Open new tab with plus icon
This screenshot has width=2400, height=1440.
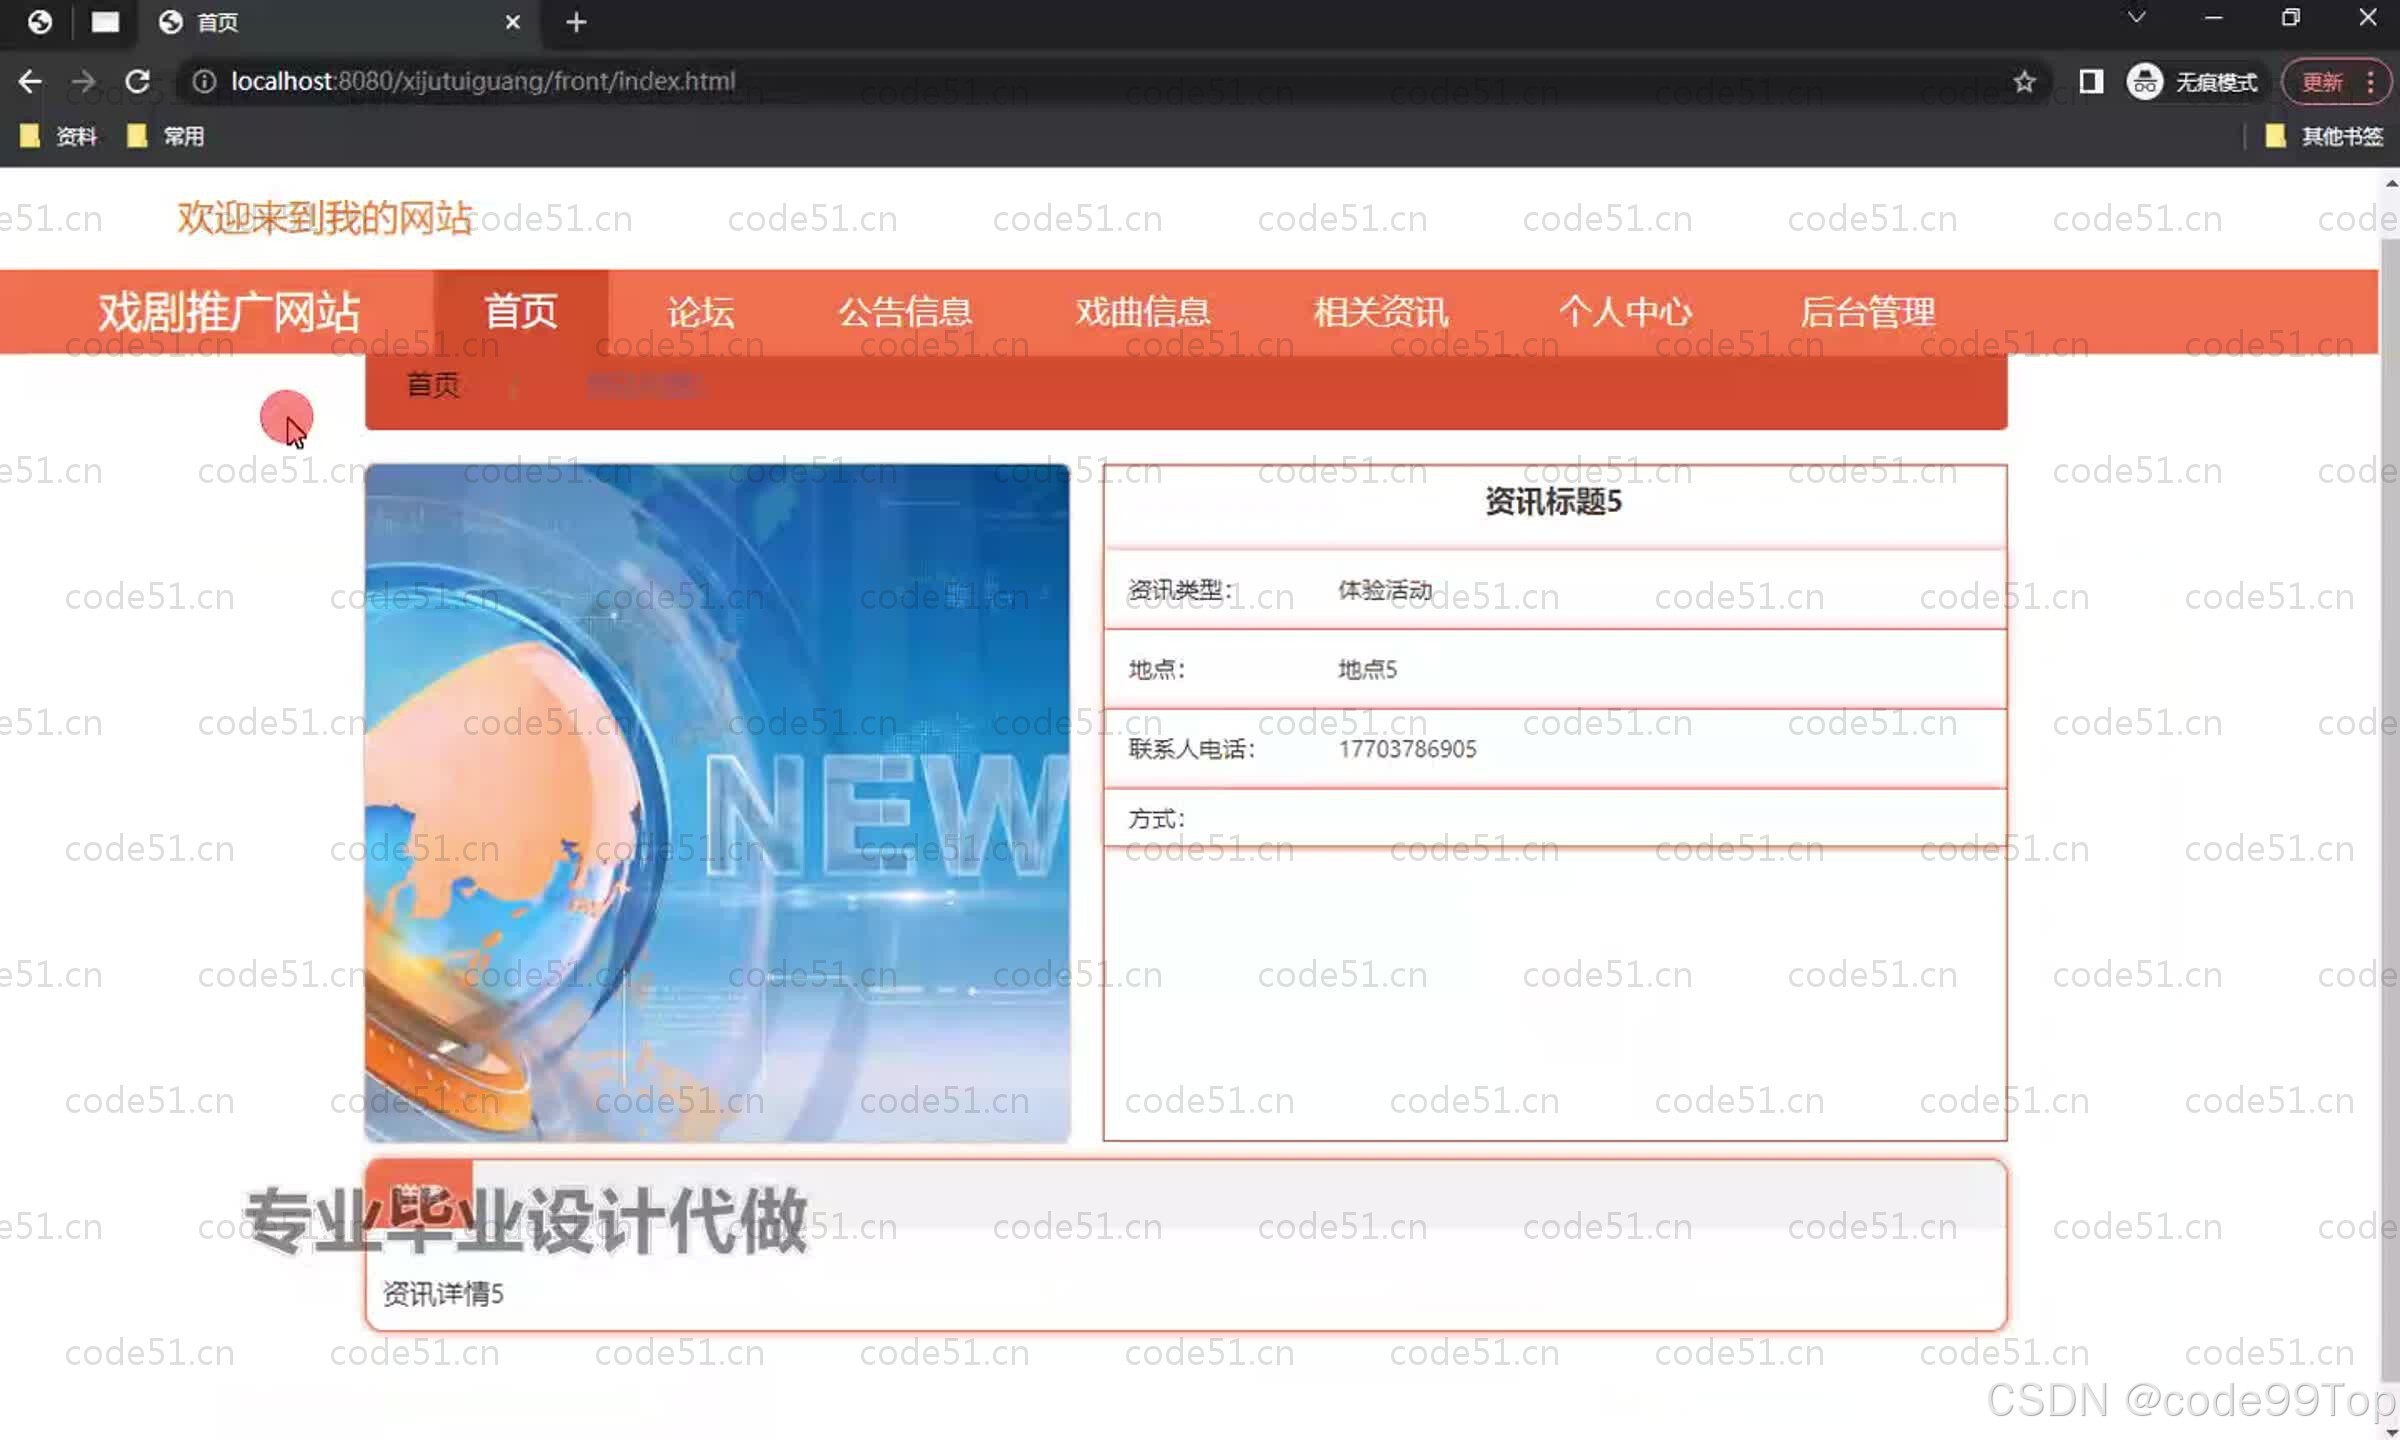tap(576, 22)
